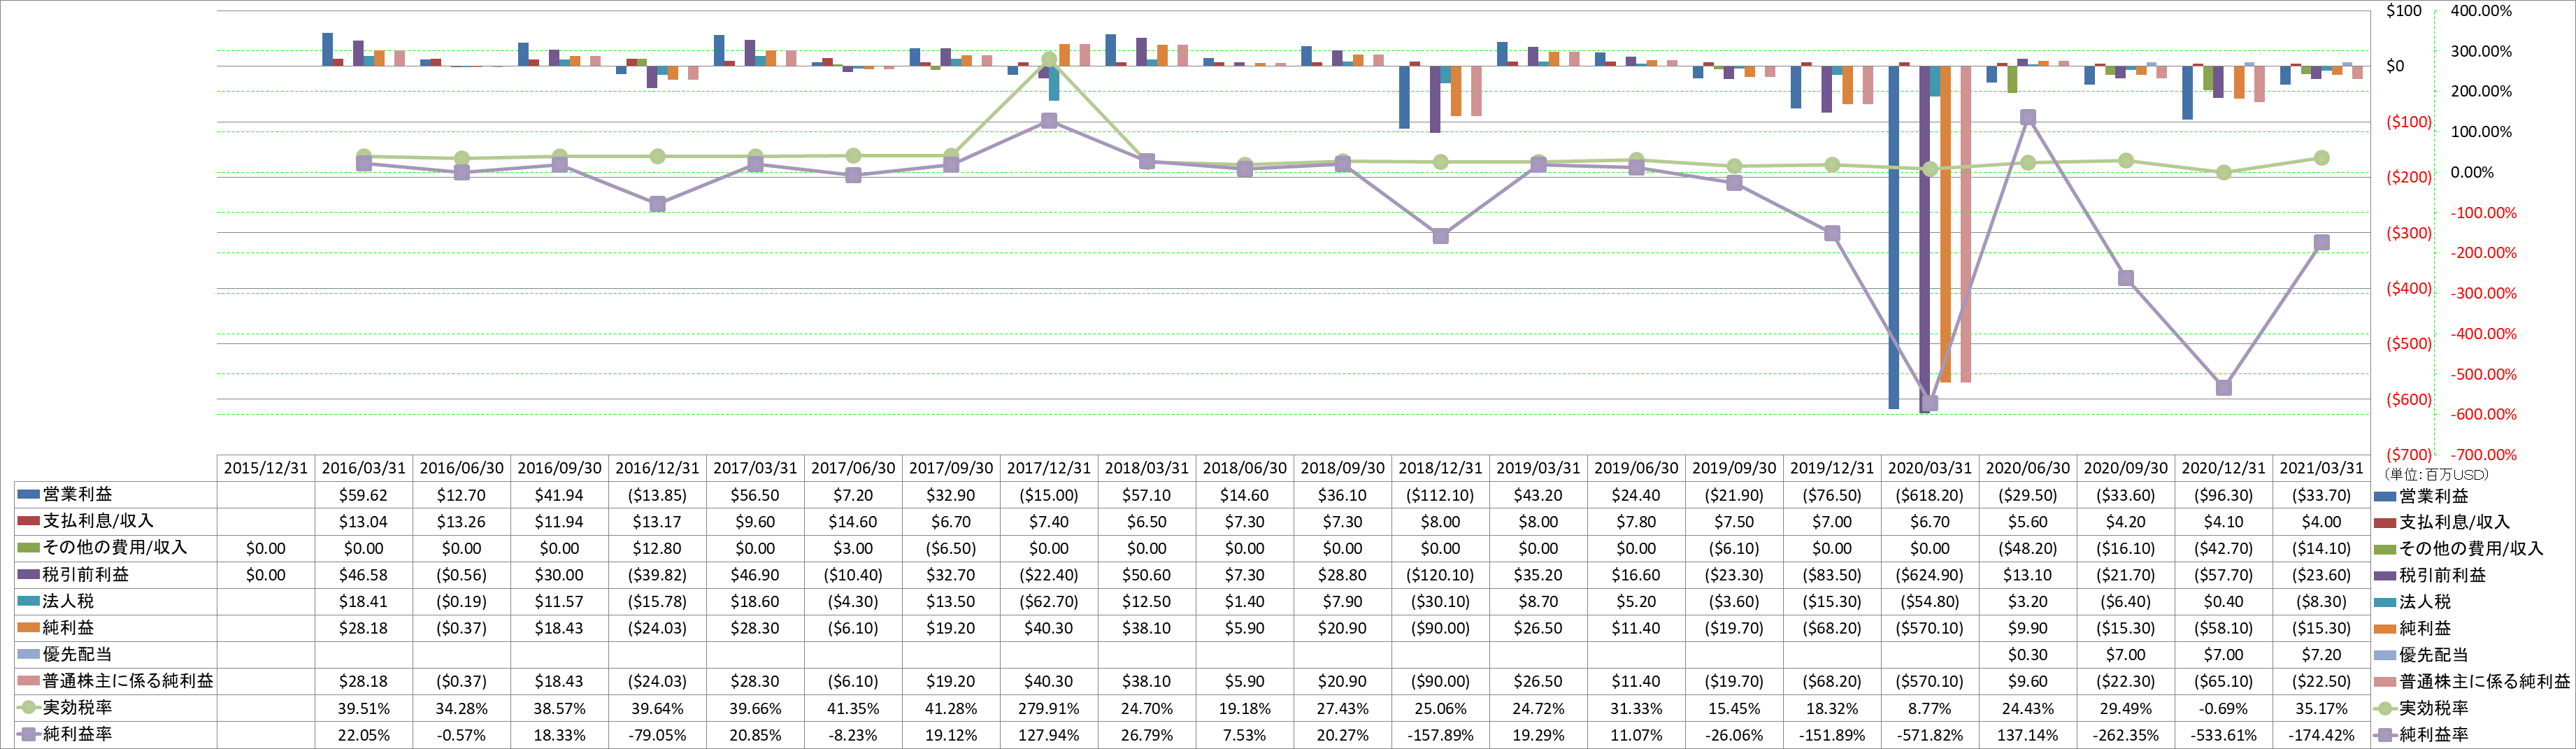Select the 127.94% net margin cell
This screenshot has width=2576, height=749.
click(x=1049, y=735)
